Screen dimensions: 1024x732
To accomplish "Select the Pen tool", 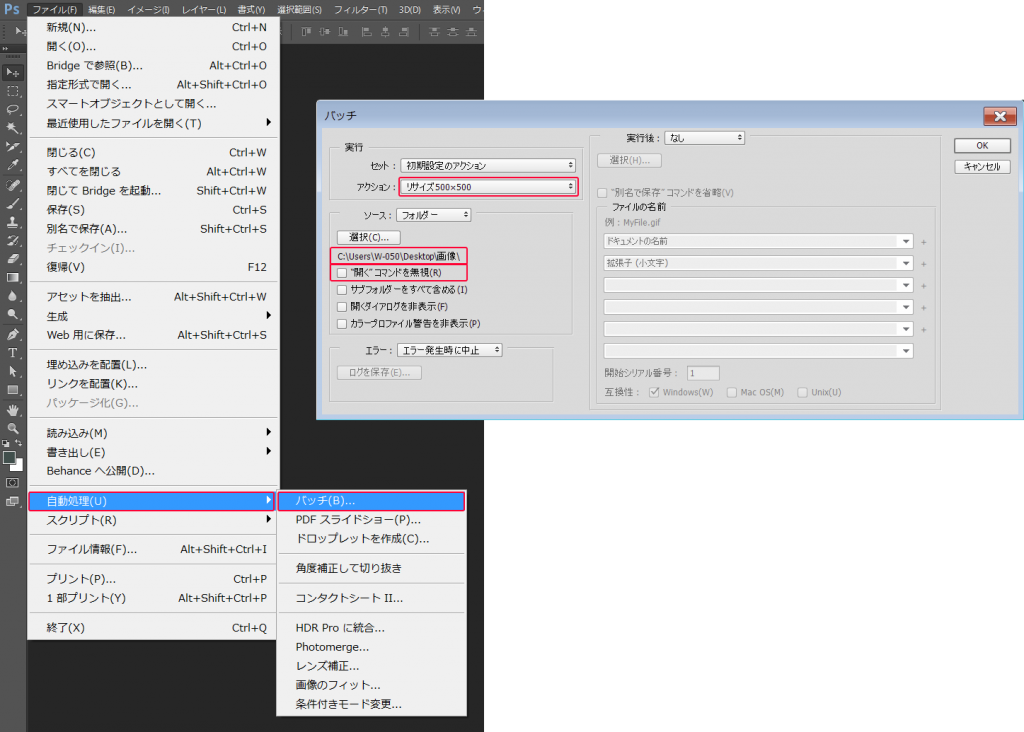I will (12, 334).
